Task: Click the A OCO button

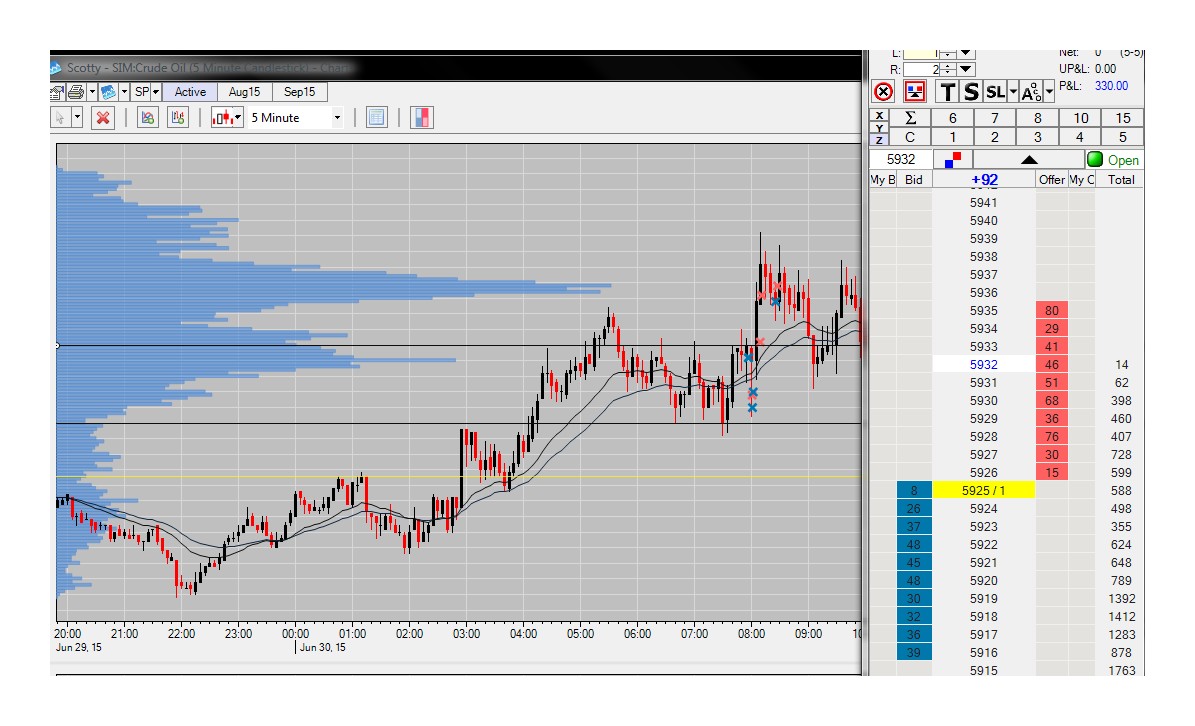Action: pos(1031,92)
